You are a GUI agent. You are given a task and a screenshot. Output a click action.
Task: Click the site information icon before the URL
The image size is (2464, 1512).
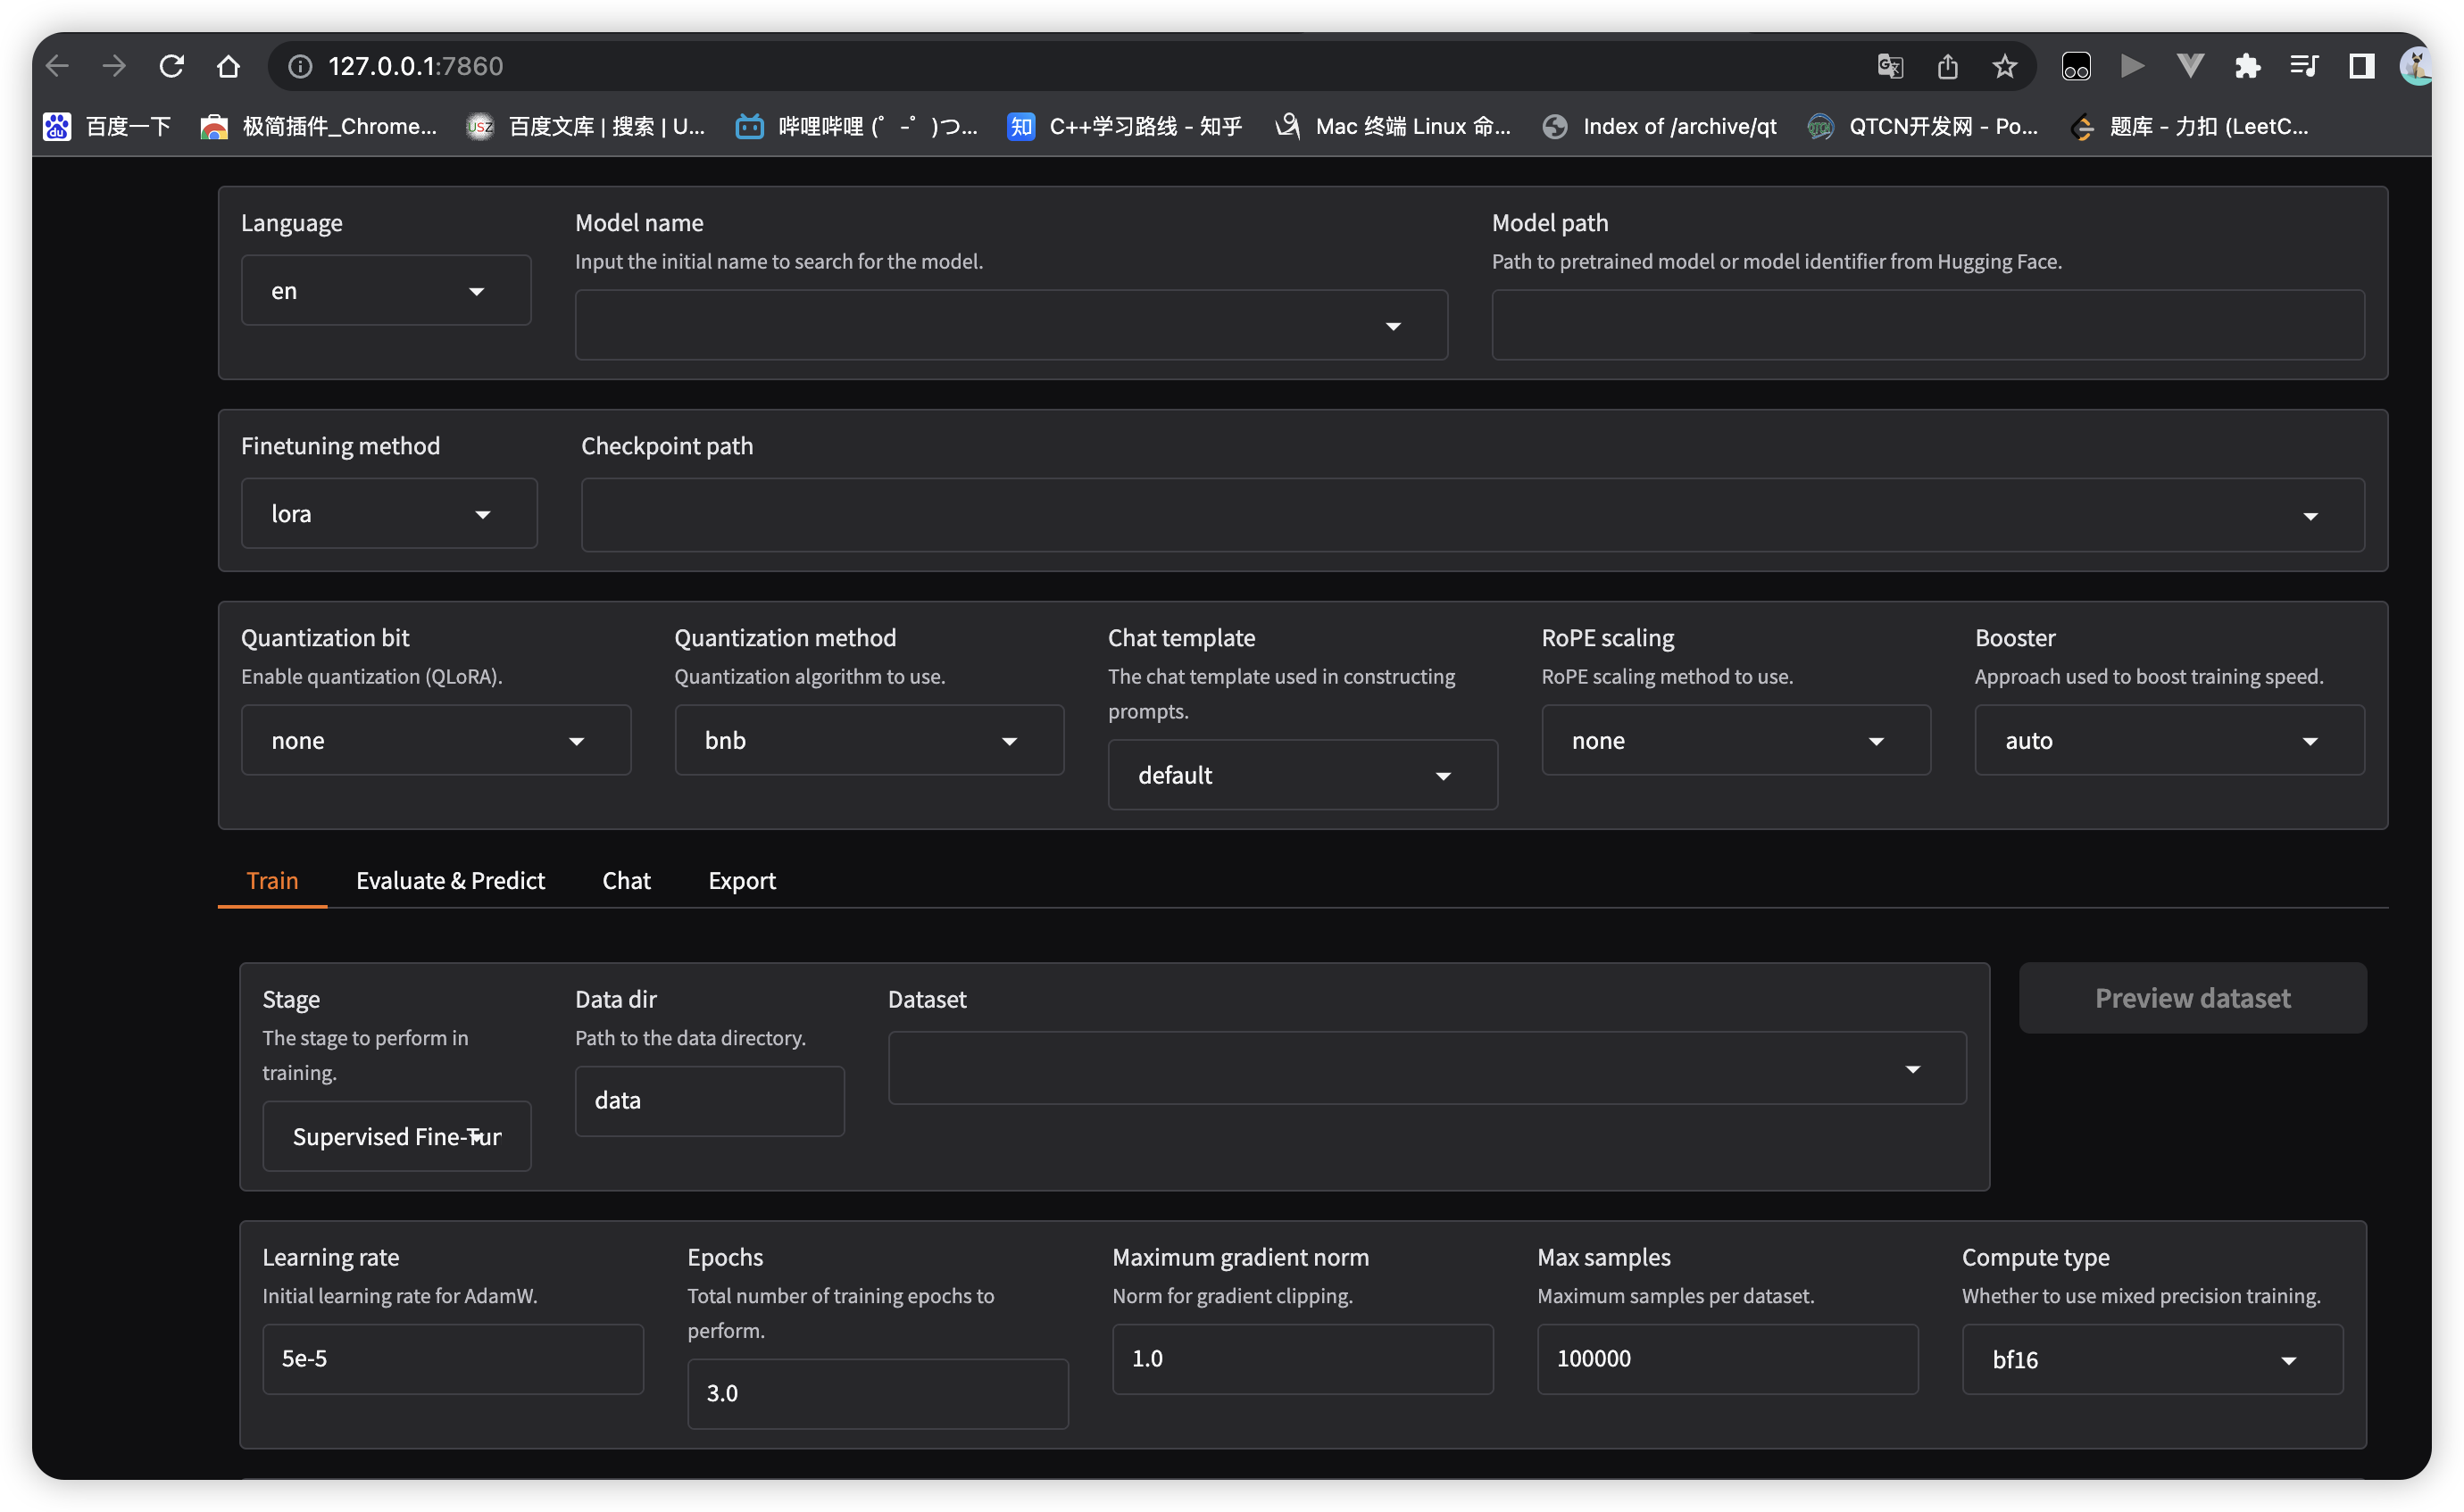coord(299,66)
